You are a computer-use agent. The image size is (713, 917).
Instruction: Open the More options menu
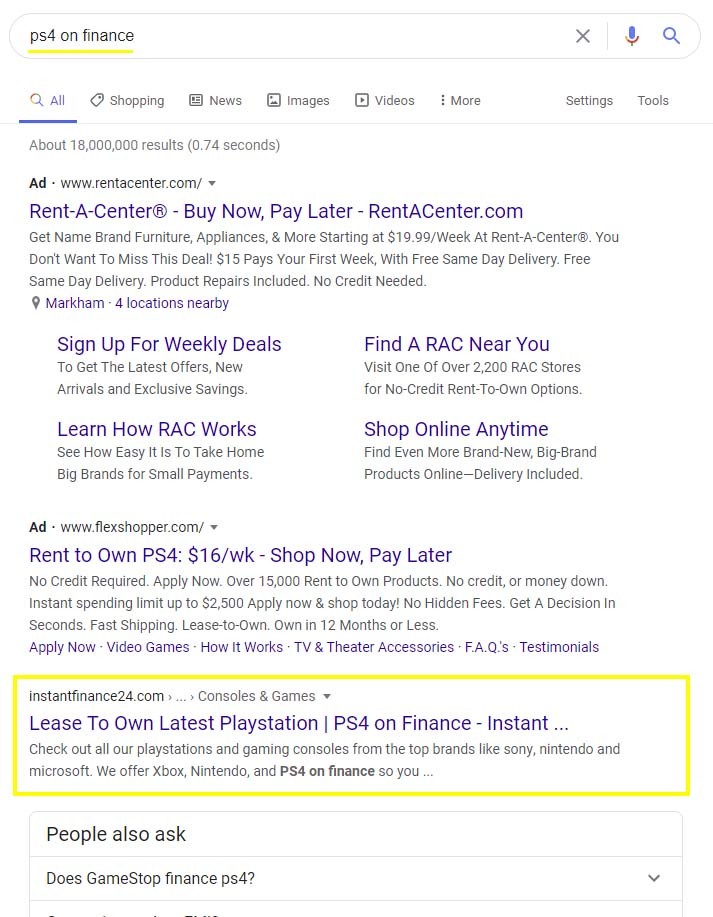[460, 100]
